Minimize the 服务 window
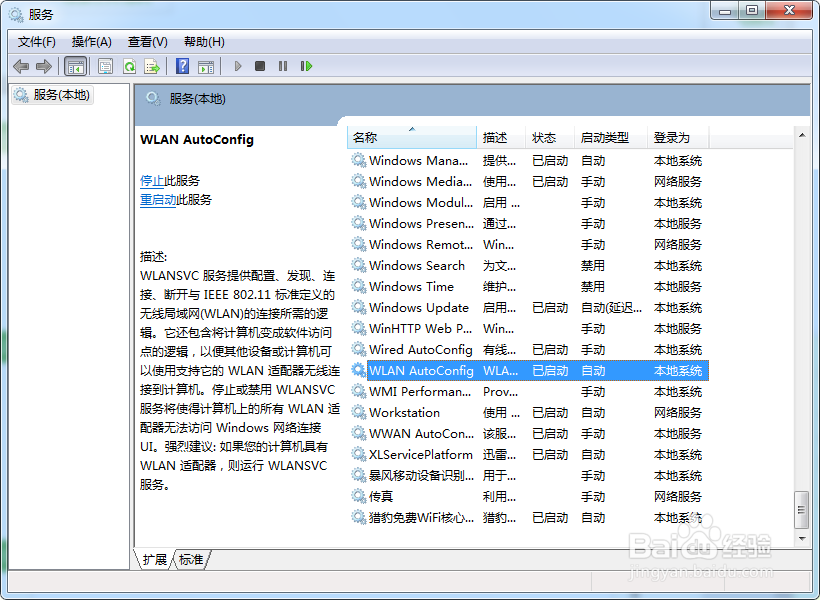The width and height of the screenshot is (820, 600). [725, 11]
